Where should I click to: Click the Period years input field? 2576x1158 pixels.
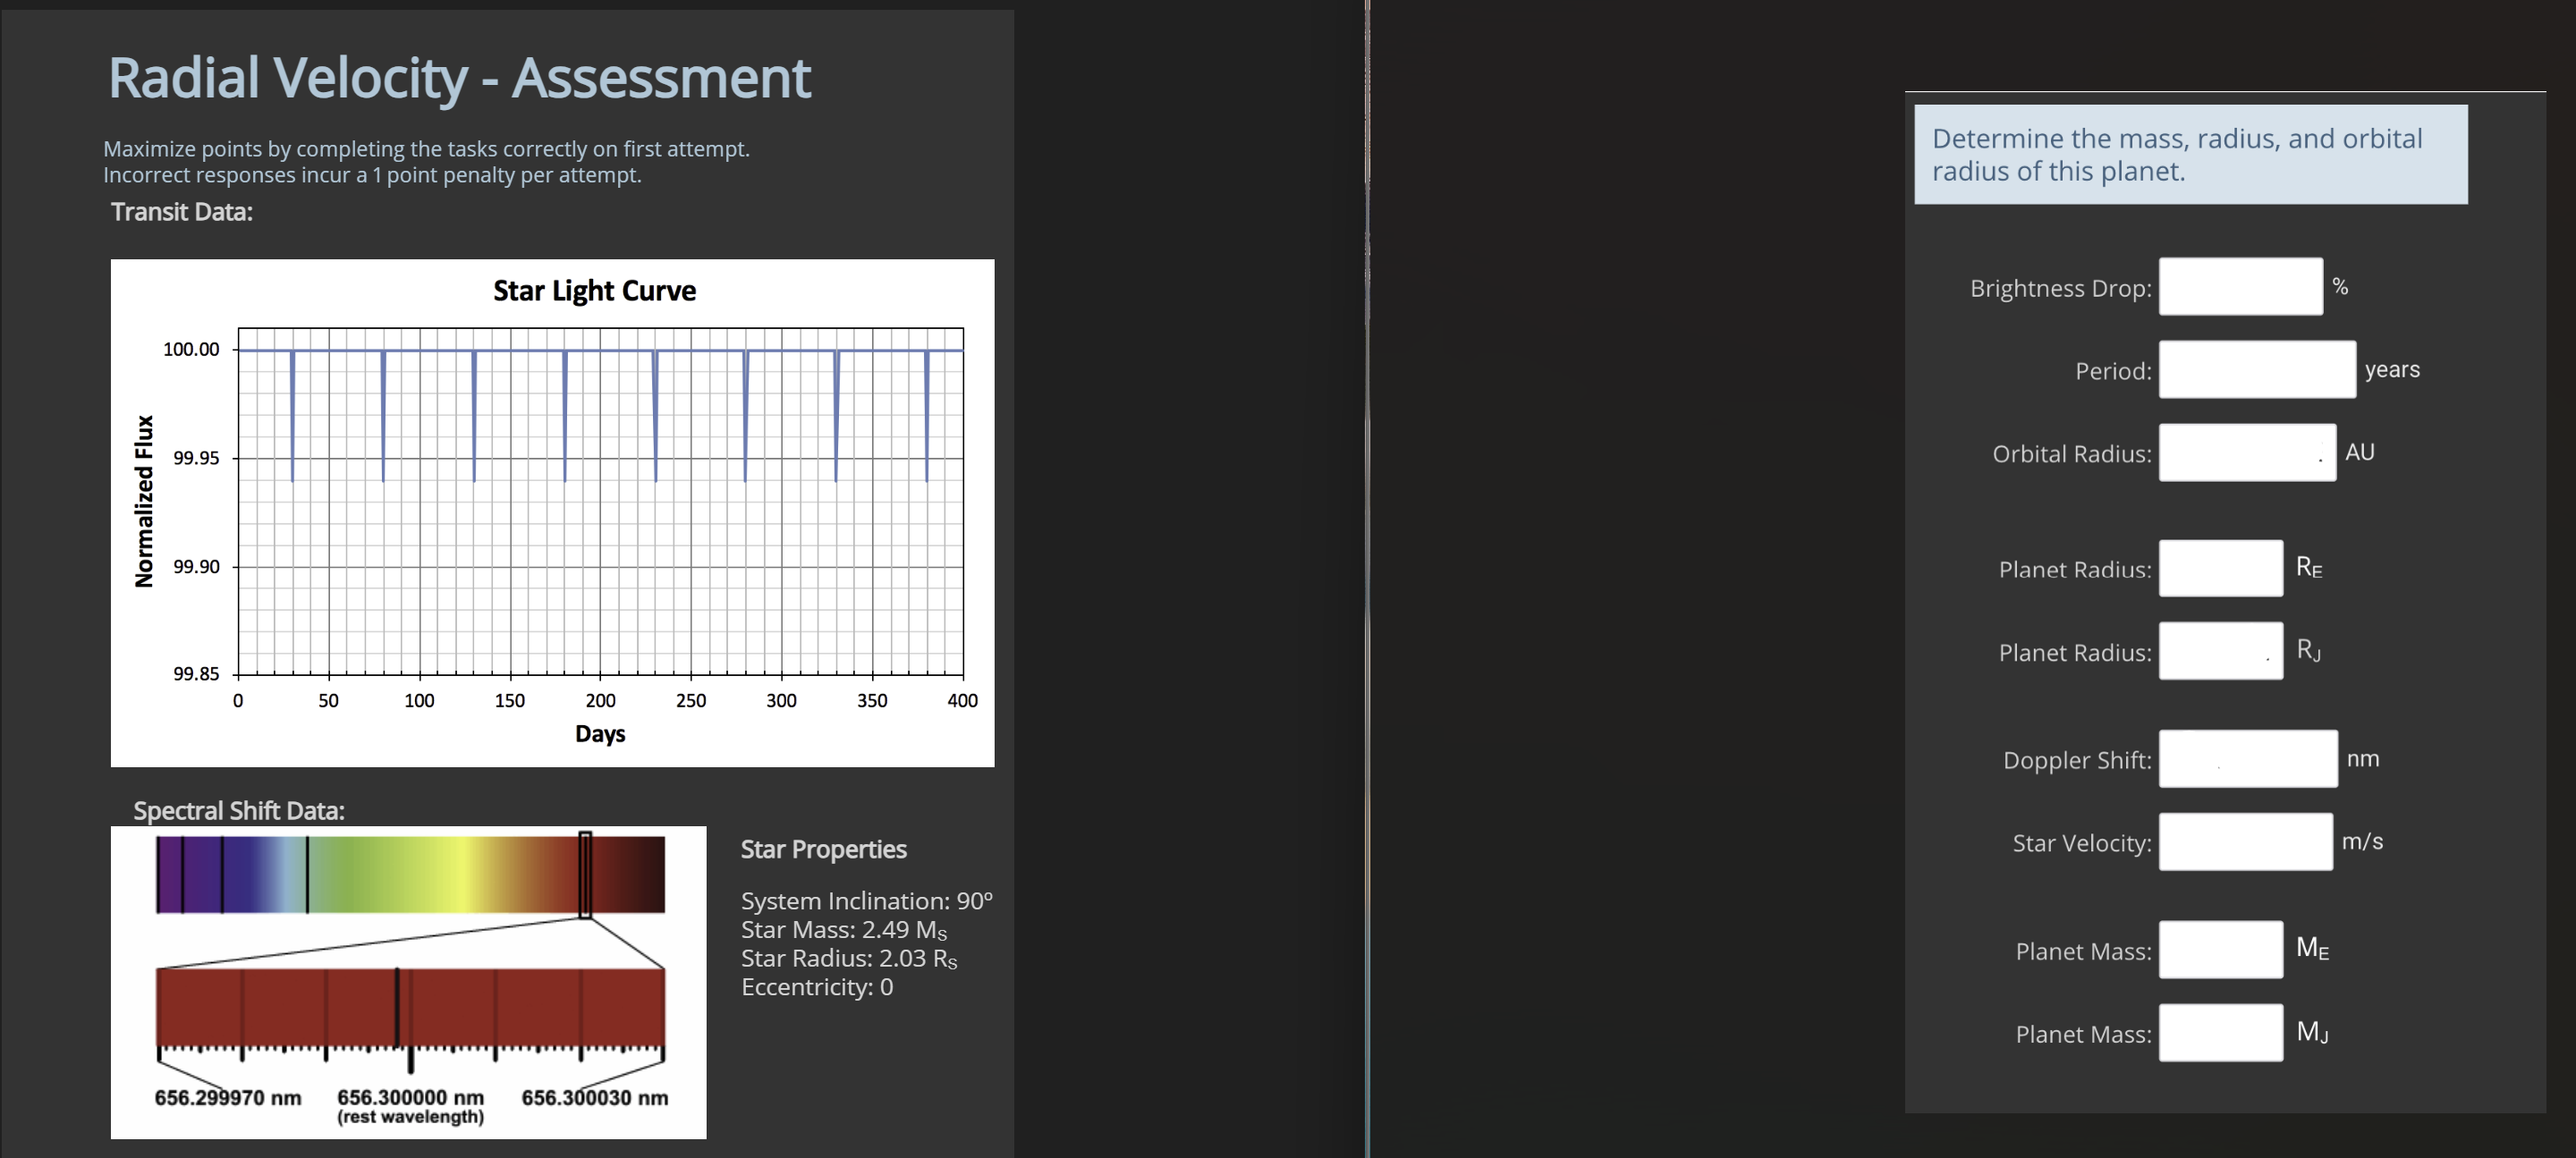[2256, 370]
